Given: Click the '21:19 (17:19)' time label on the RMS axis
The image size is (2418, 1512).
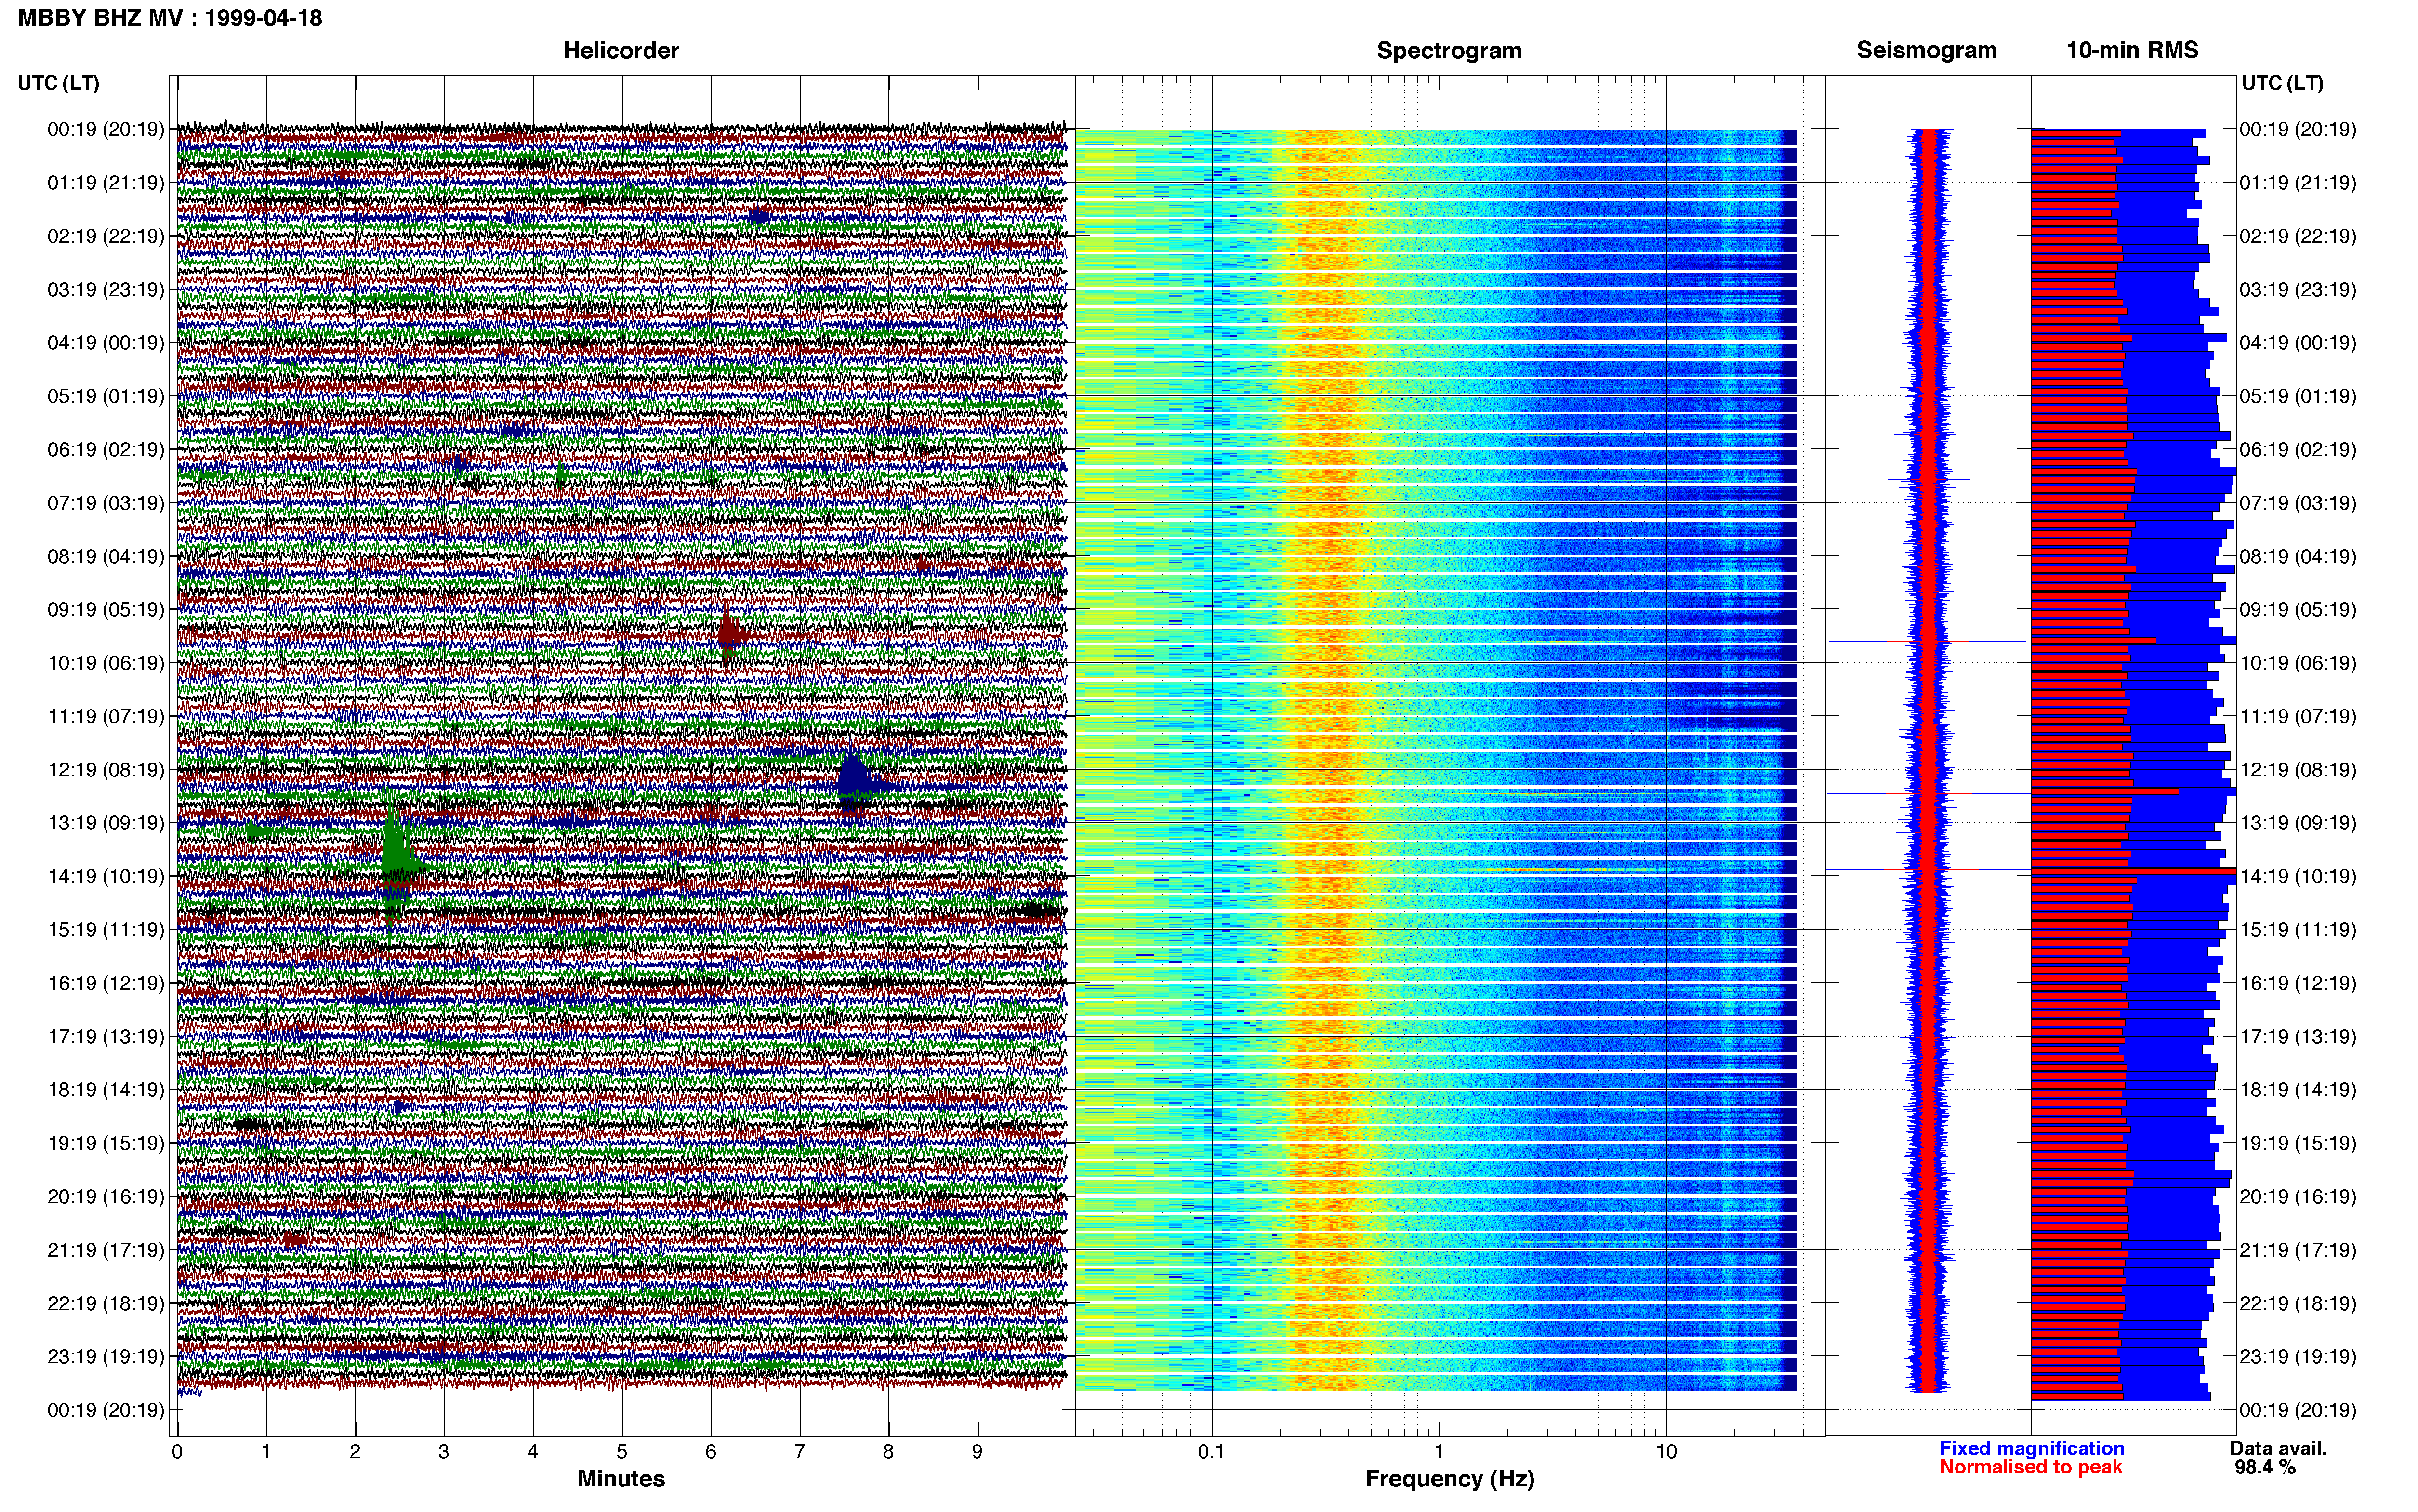Looking at the screenshot, I should click(x=2298, y=1249).
